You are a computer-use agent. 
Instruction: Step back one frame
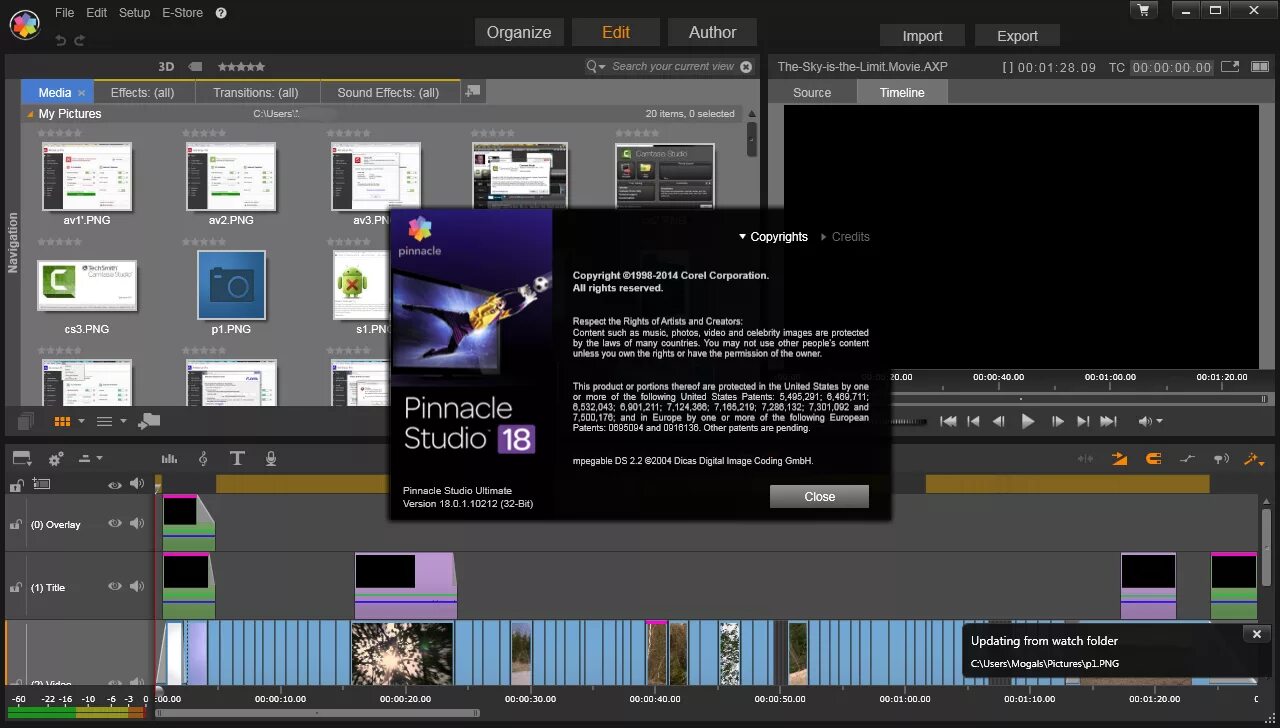998,422
